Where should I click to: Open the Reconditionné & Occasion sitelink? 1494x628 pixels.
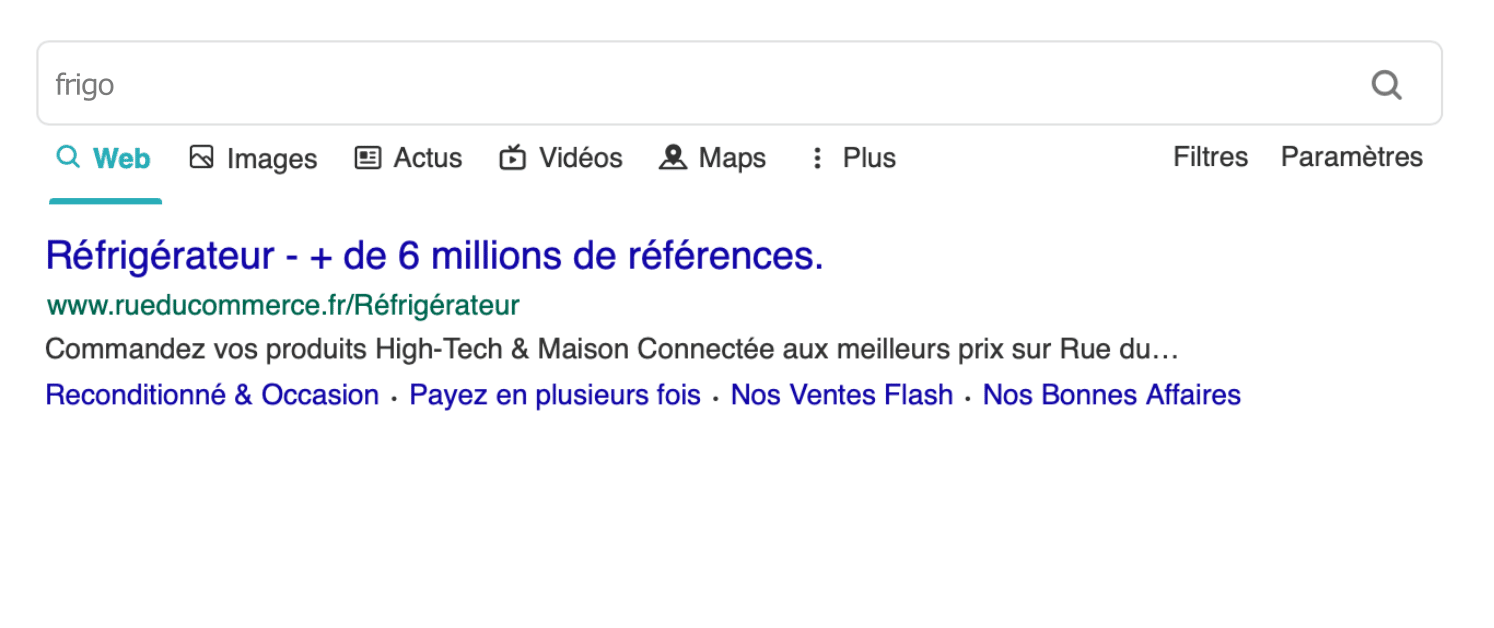pos(212,395)
